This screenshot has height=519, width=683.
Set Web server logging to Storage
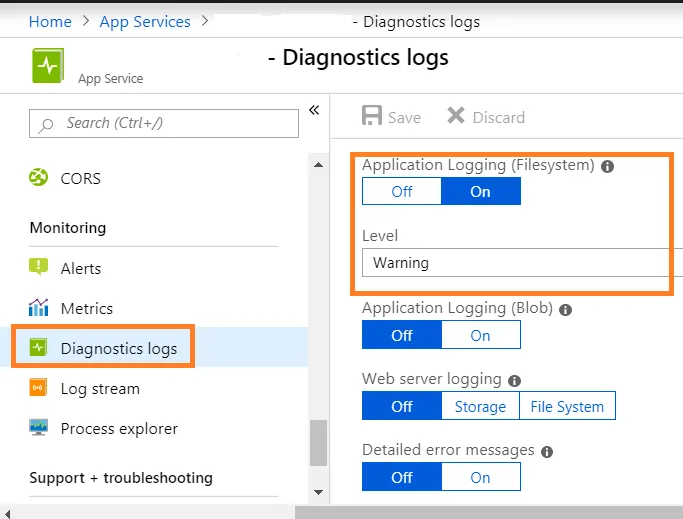point(480,406)
